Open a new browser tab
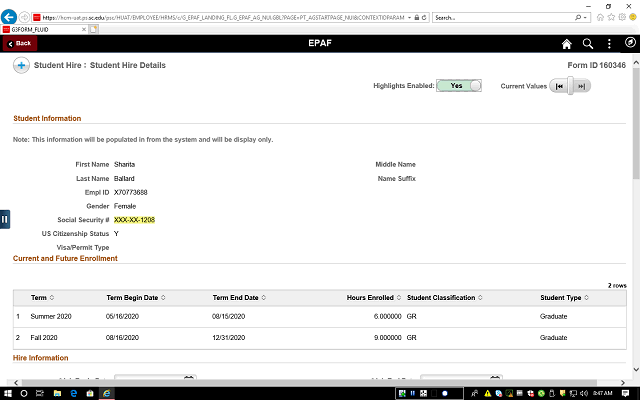The width and height of the screenshot is (640, 400). [x=94, y=29]
